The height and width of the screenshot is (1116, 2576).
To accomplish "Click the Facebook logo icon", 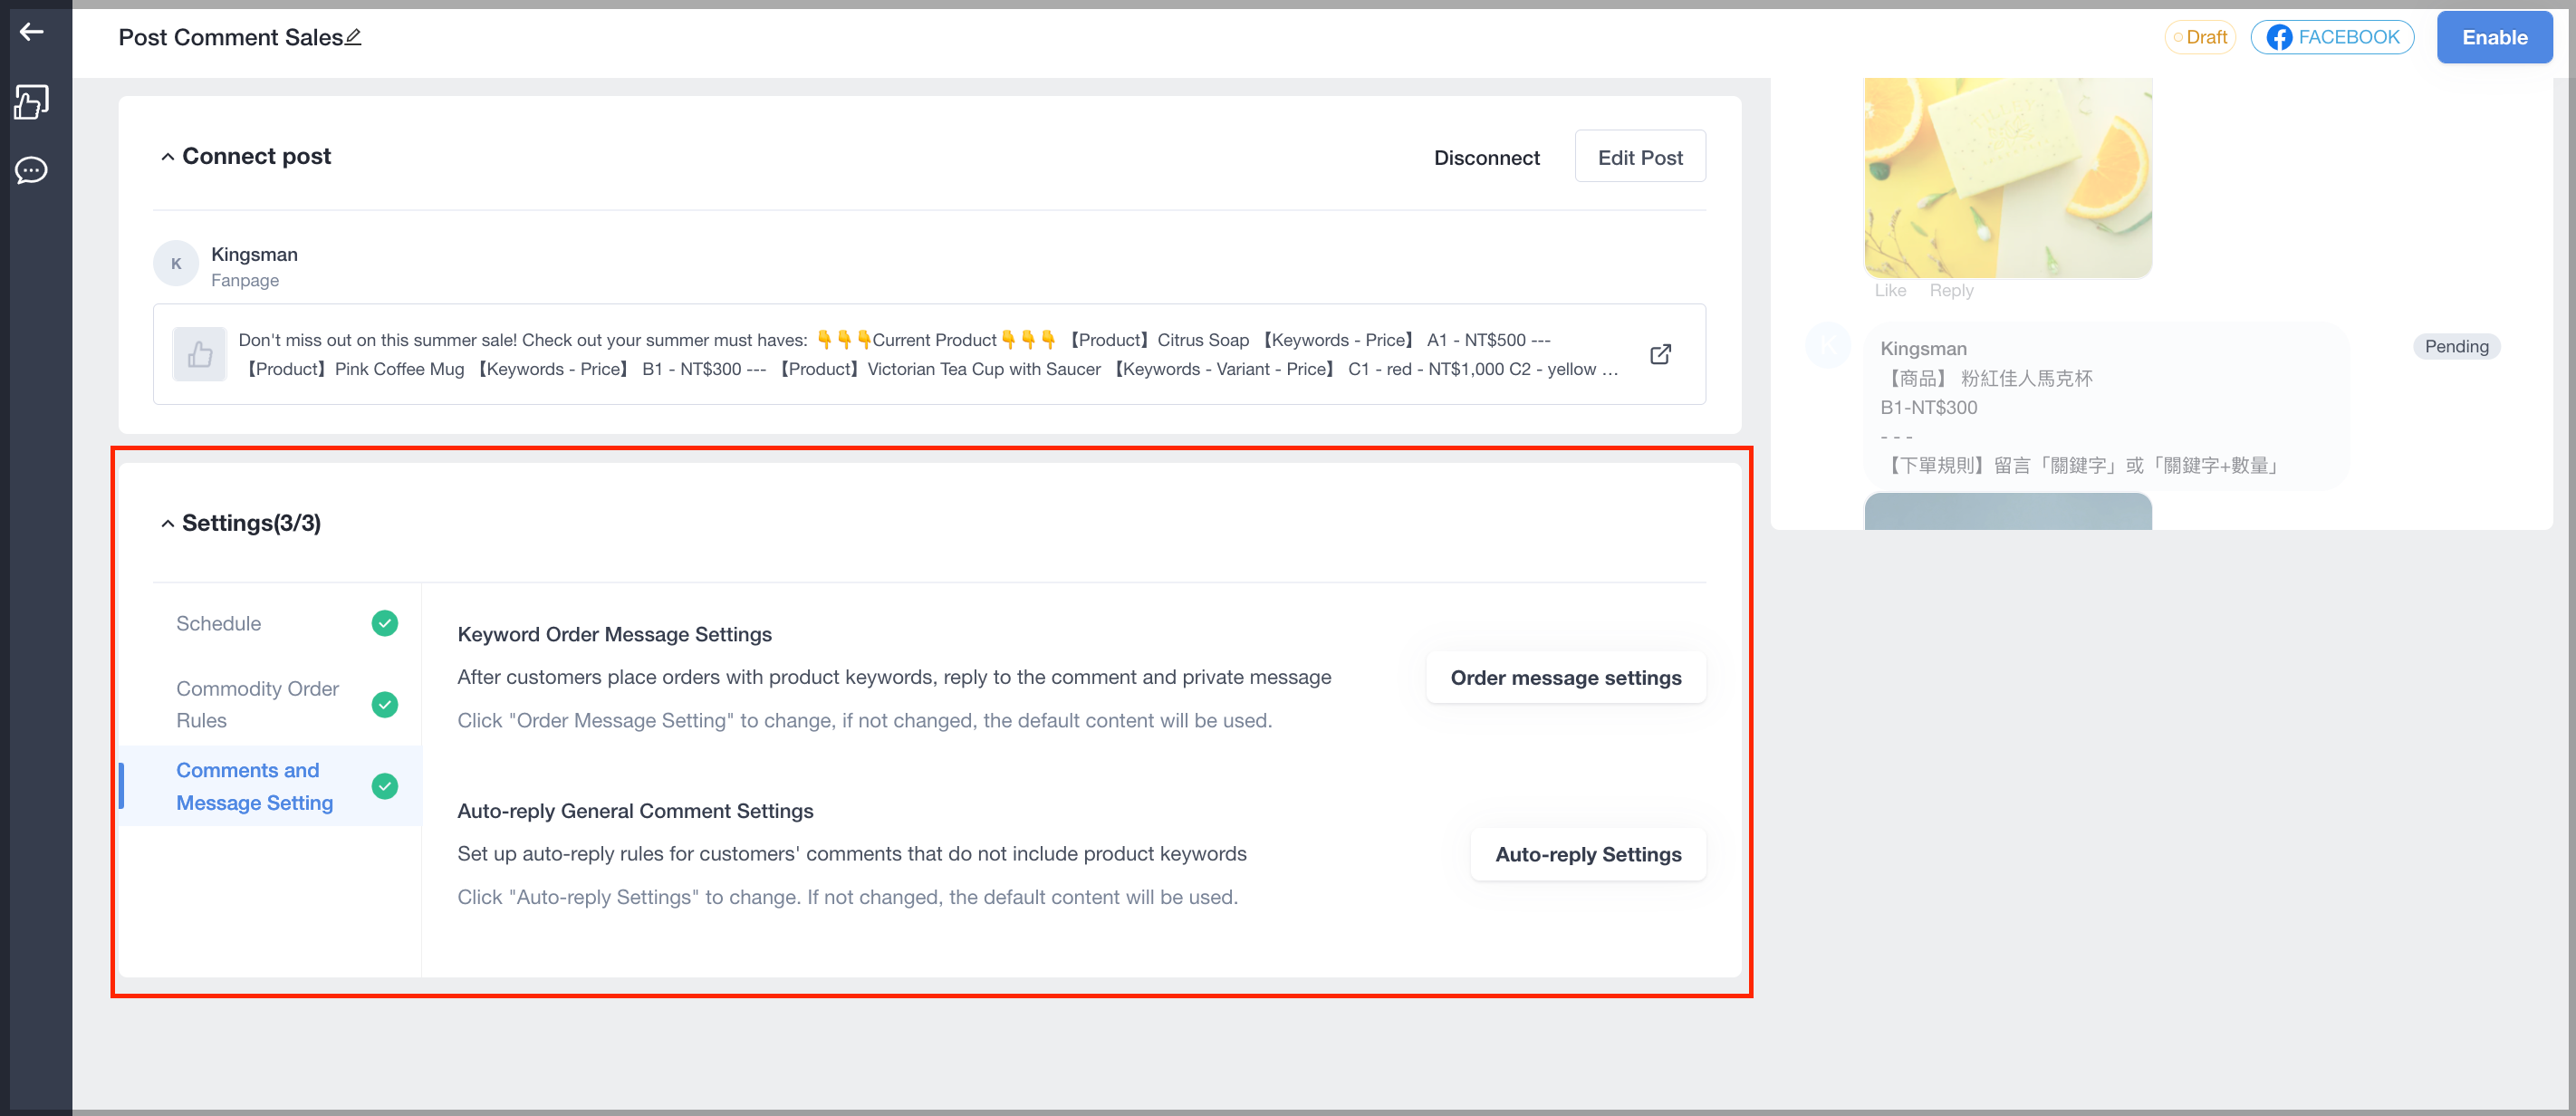I will tap(2279, 37).
